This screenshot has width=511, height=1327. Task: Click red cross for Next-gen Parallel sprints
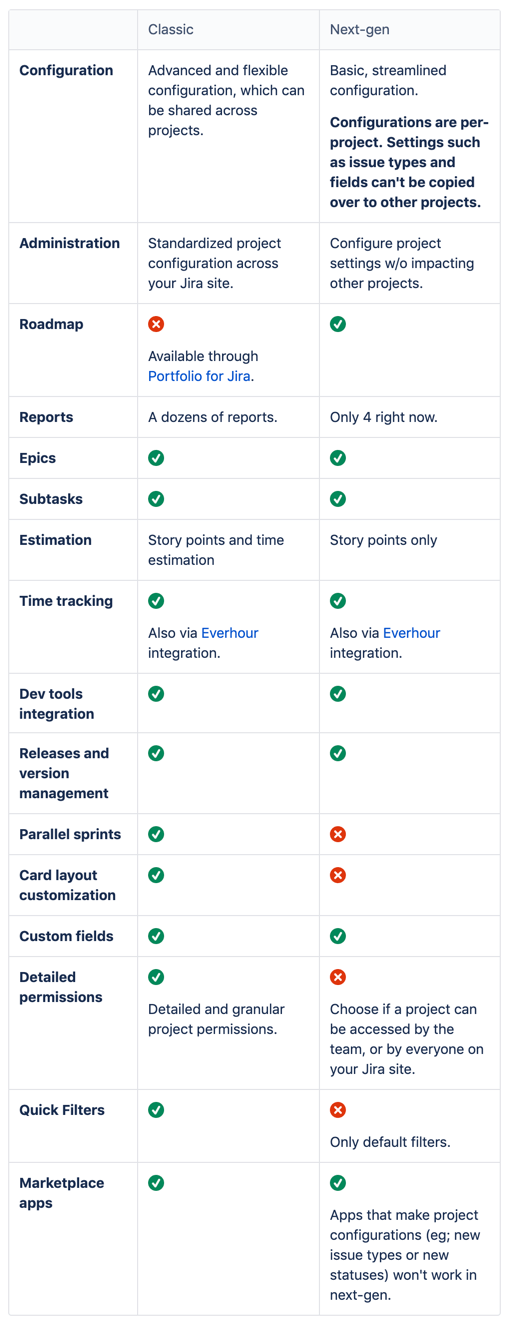click(x=338, y=834)
